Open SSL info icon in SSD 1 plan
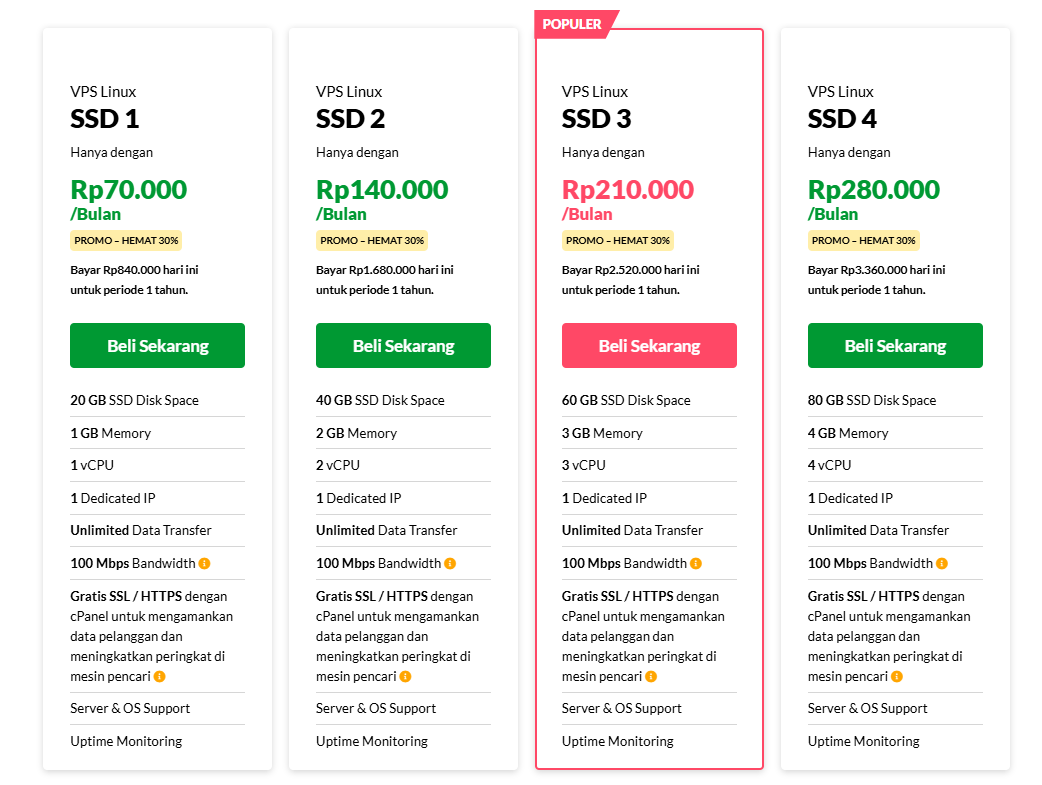This screenshot has width=1042, height=785. pyautogui.click(x=159, y=677)
